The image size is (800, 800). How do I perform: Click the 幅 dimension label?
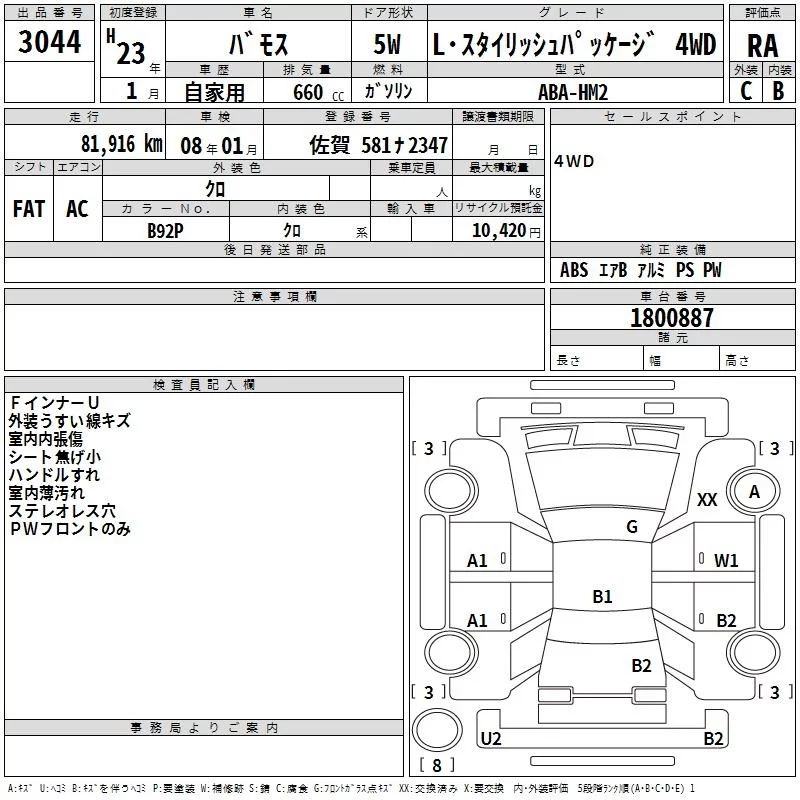click(x=655, y=361)
